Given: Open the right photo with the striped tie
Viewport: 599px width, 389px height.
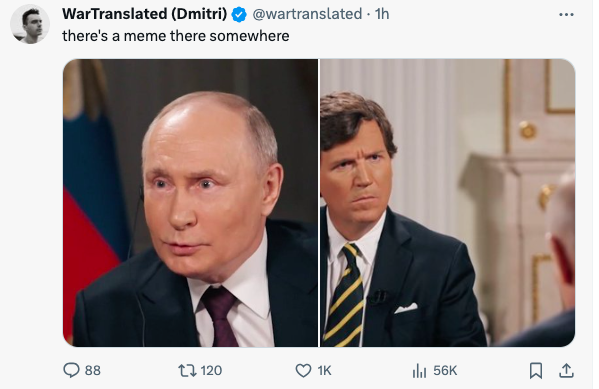Looking at the screenshot, I should 447,203.
